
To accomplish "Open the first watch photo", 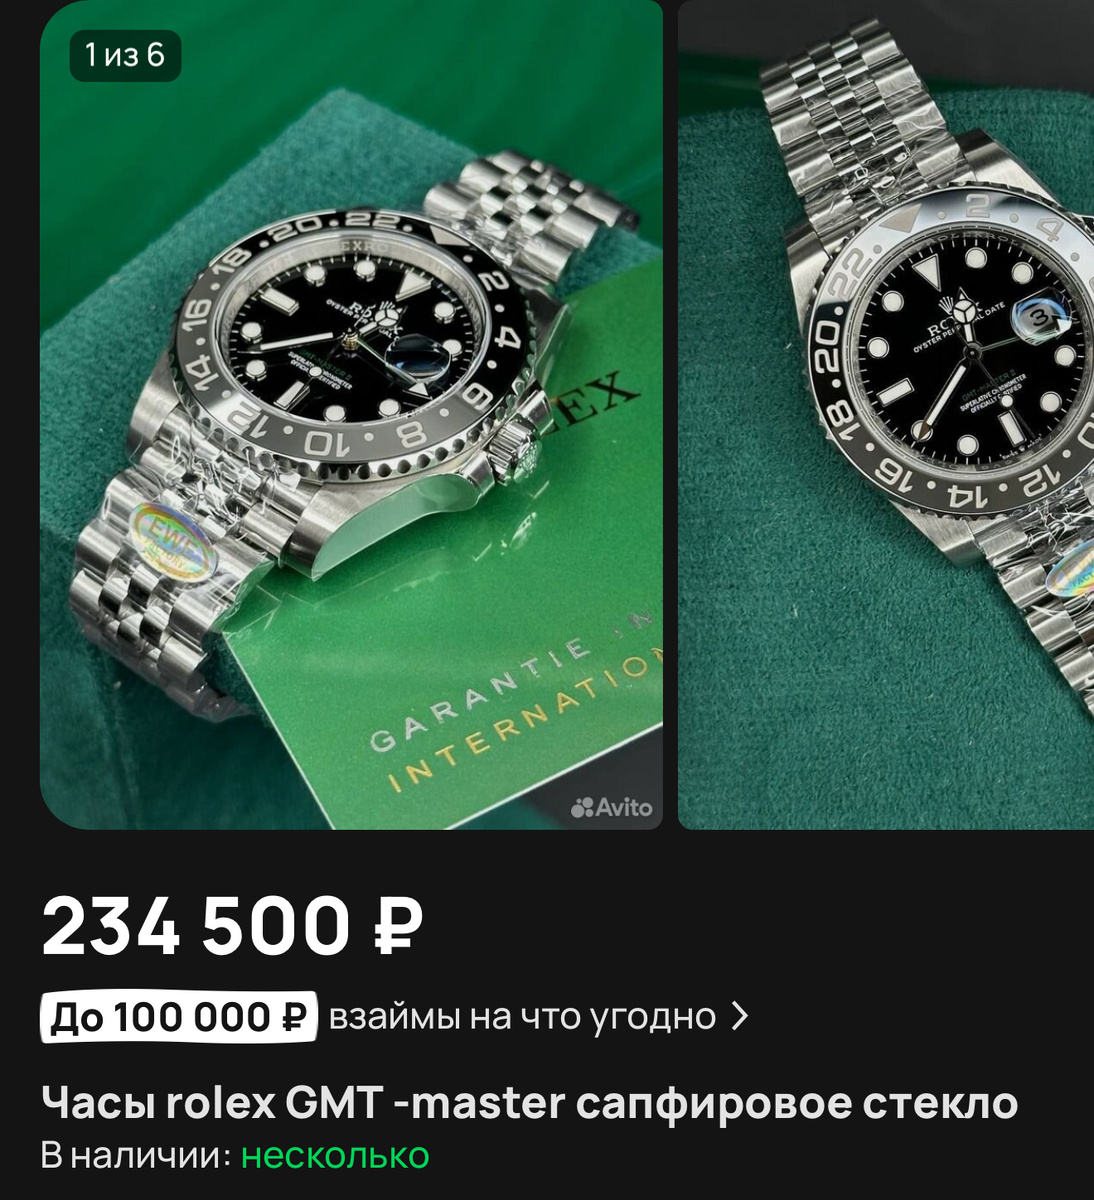I will [351, 414].
